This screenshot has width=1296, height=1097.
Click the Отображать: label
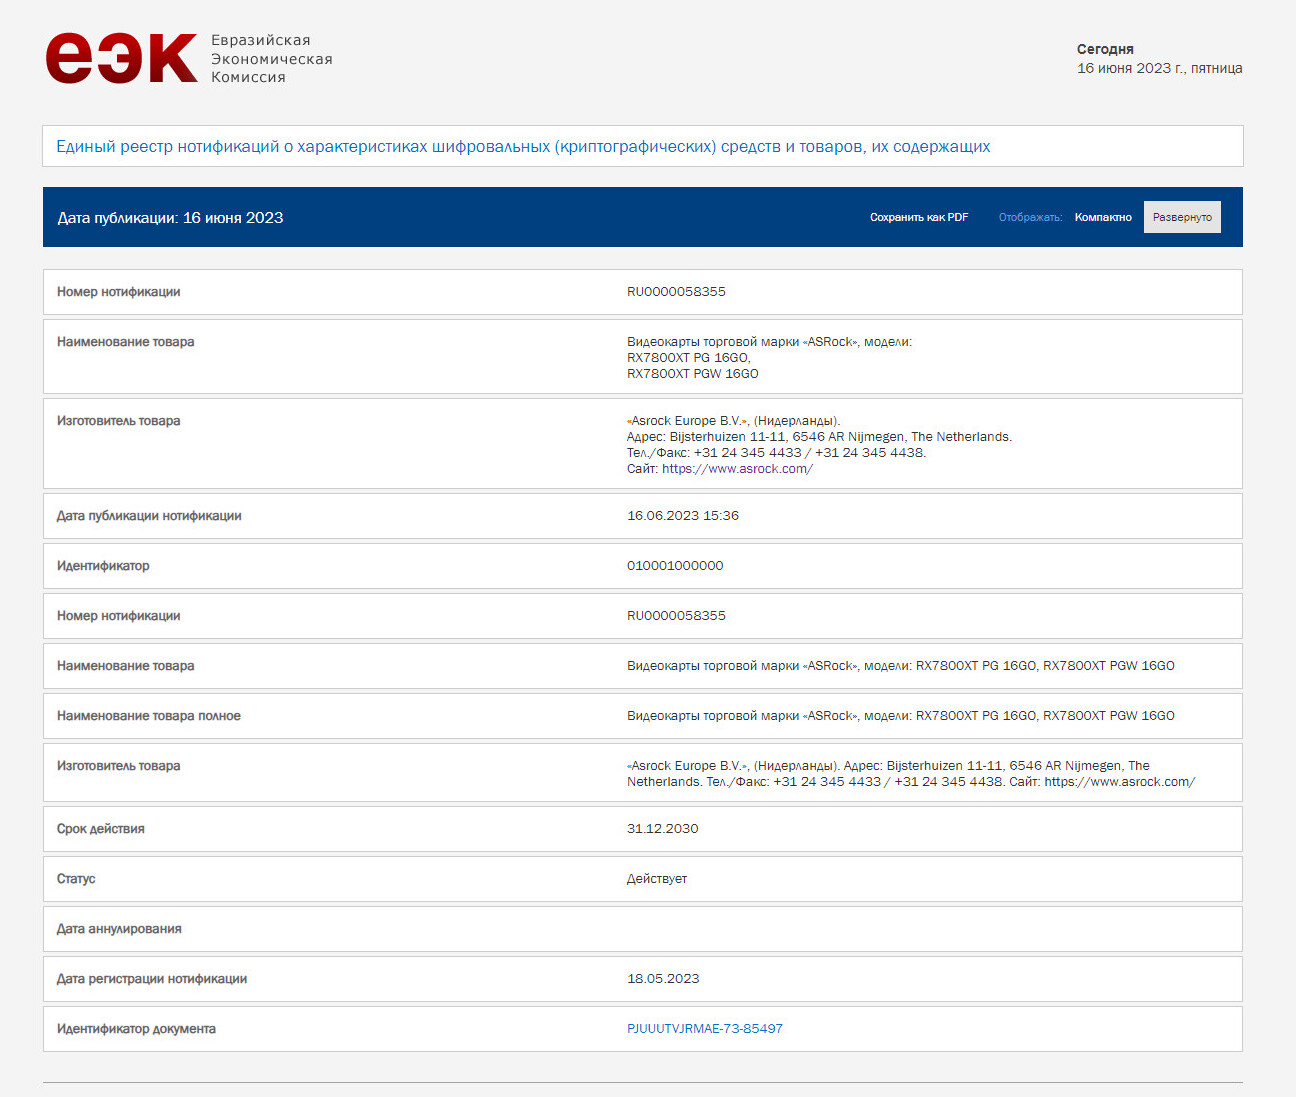[x=1031, y=217]
